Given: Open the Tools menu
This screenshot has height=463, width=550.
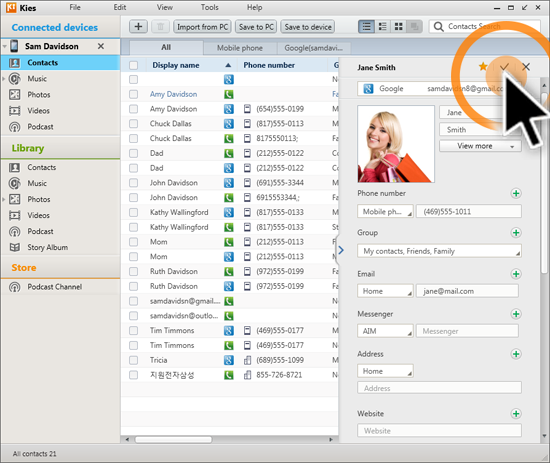Looking at the screenshot, I should point(209,7).
